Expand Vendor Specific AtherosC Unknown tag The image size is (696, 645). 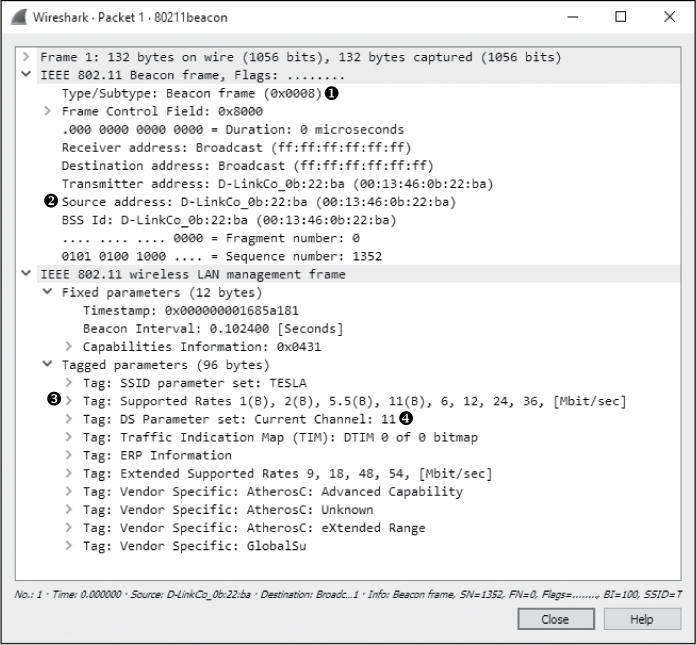[68, 509]
